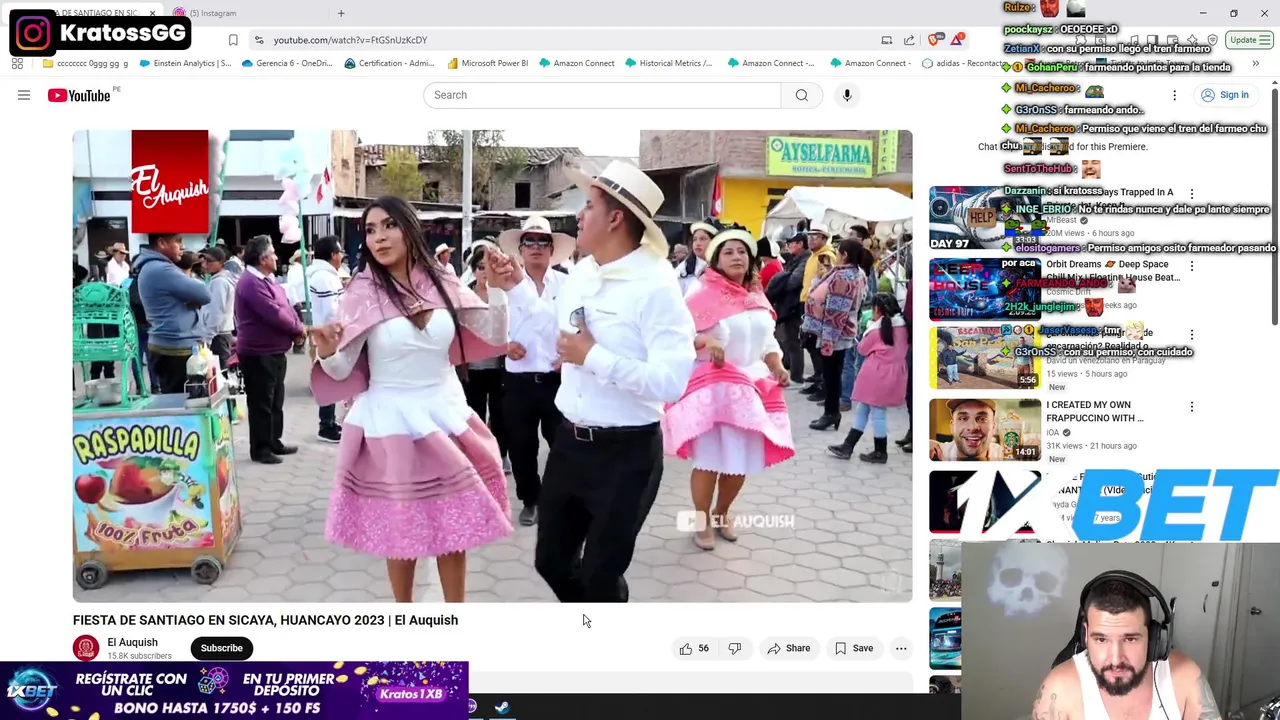Bookmark this page with bookmark icon

pos(233,40)
